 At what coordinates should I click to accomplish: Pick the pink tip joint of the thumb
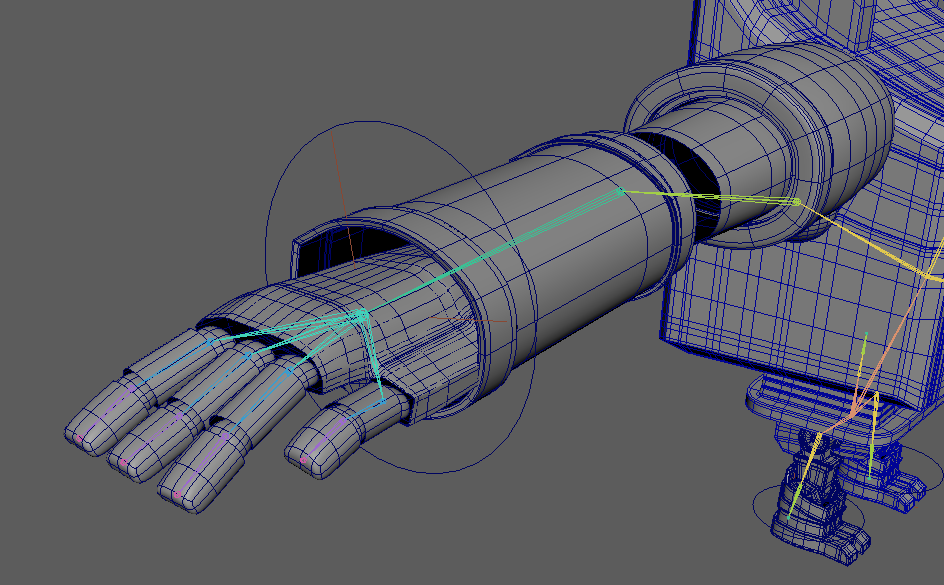(x=303, y=460)
